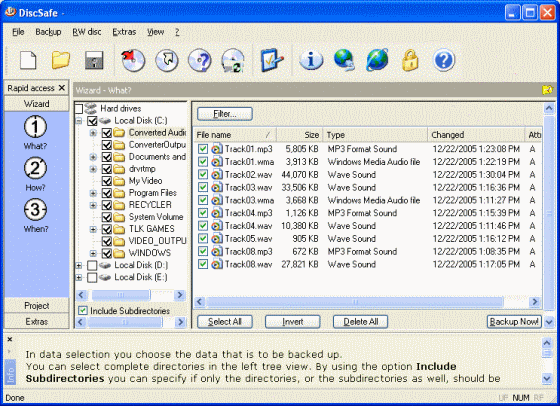
Task: Expand the Program Files folder node
Action: pyautogui.click(x=93, y=193)
